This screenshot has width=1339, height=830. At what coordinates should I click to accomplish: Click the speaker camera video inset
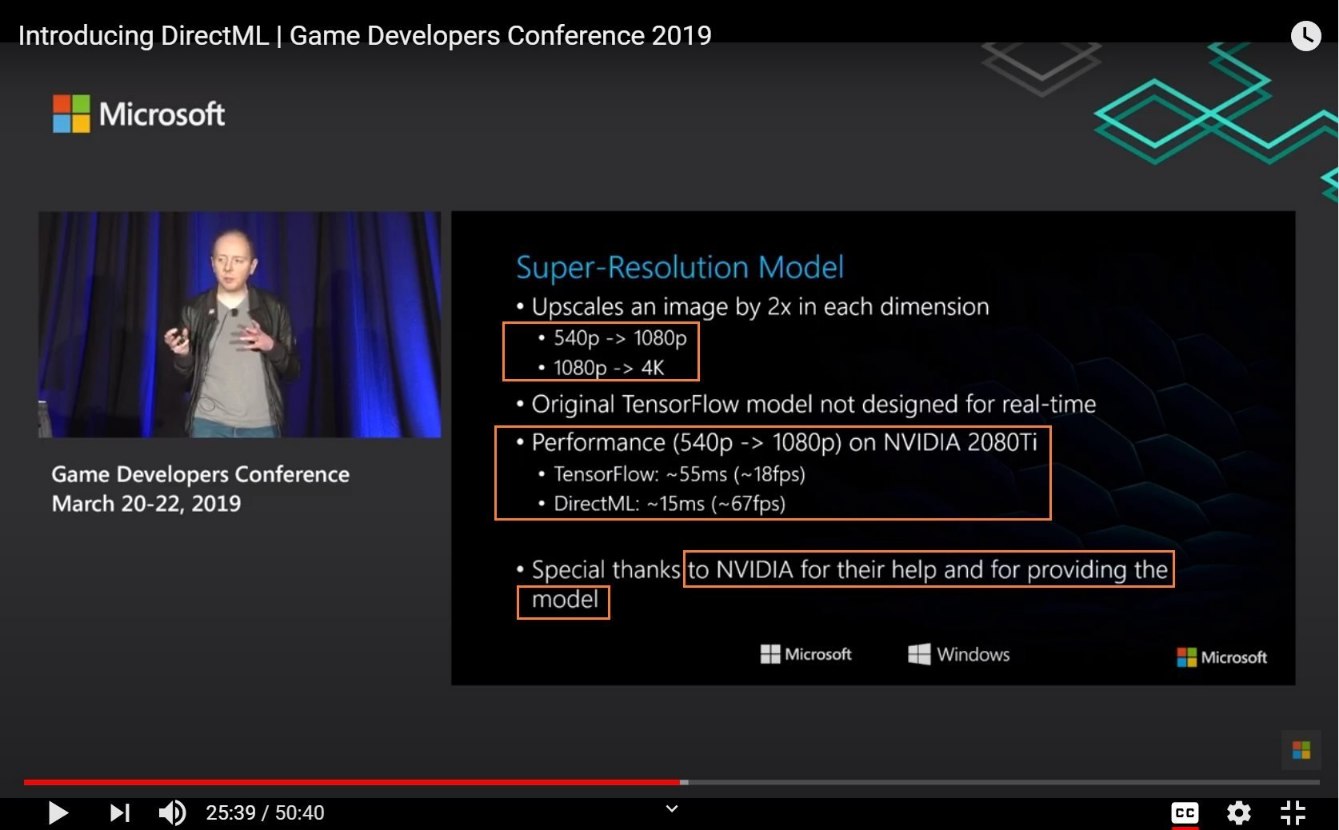coord(240,324)
